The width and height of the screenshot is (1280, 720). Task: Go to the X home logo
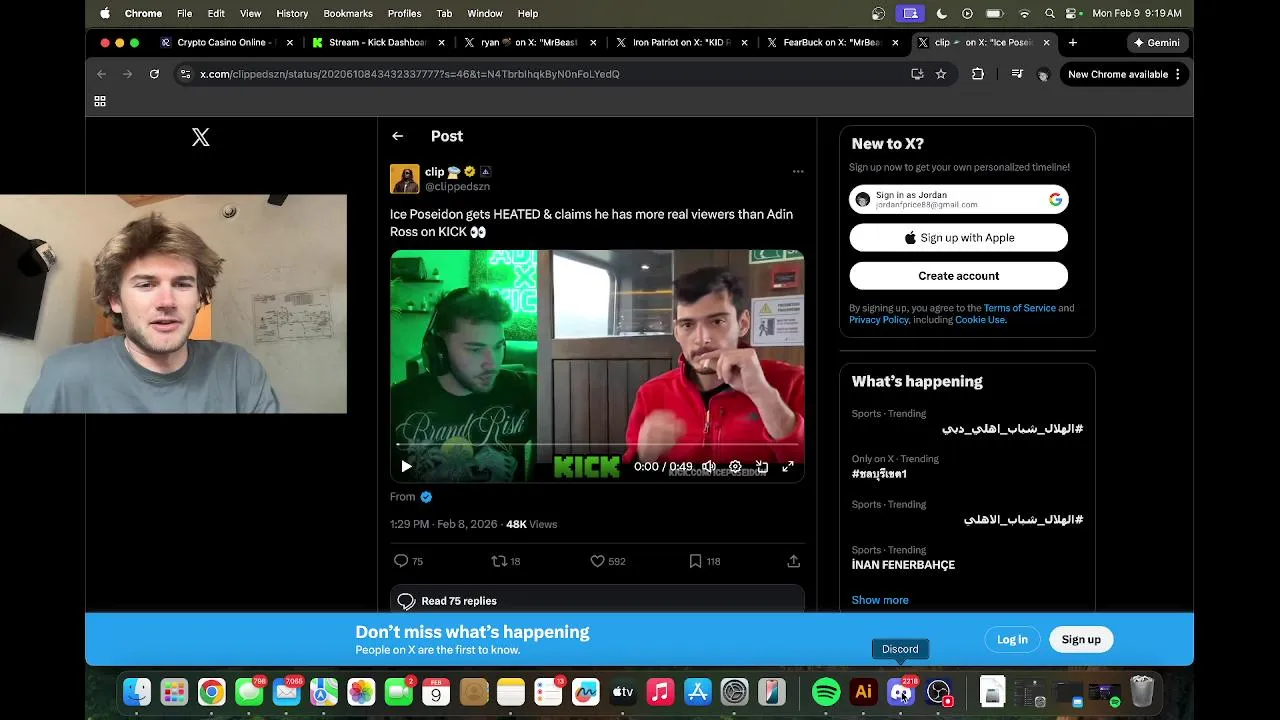pyautogui.click(x=201, y=138)
